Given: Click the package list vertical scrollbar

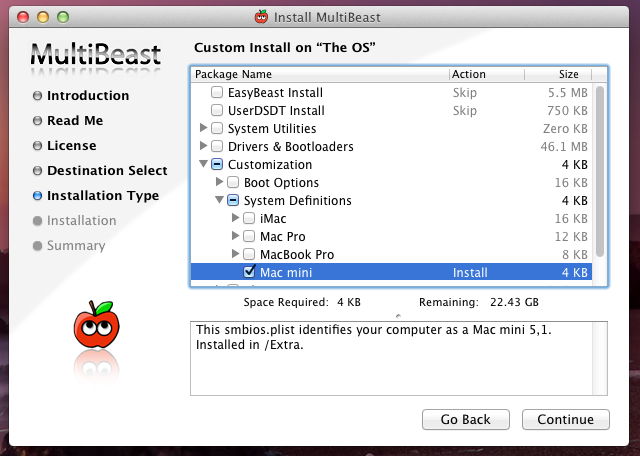Looking at the screenshot, I should [x=600, y=171].
